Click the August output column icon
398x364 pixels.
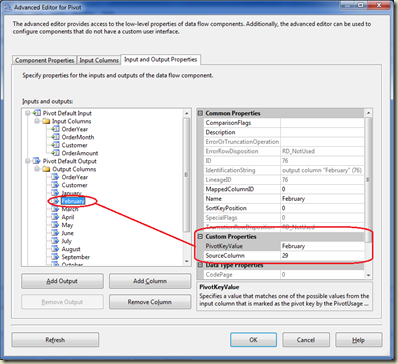pos(55,249)
